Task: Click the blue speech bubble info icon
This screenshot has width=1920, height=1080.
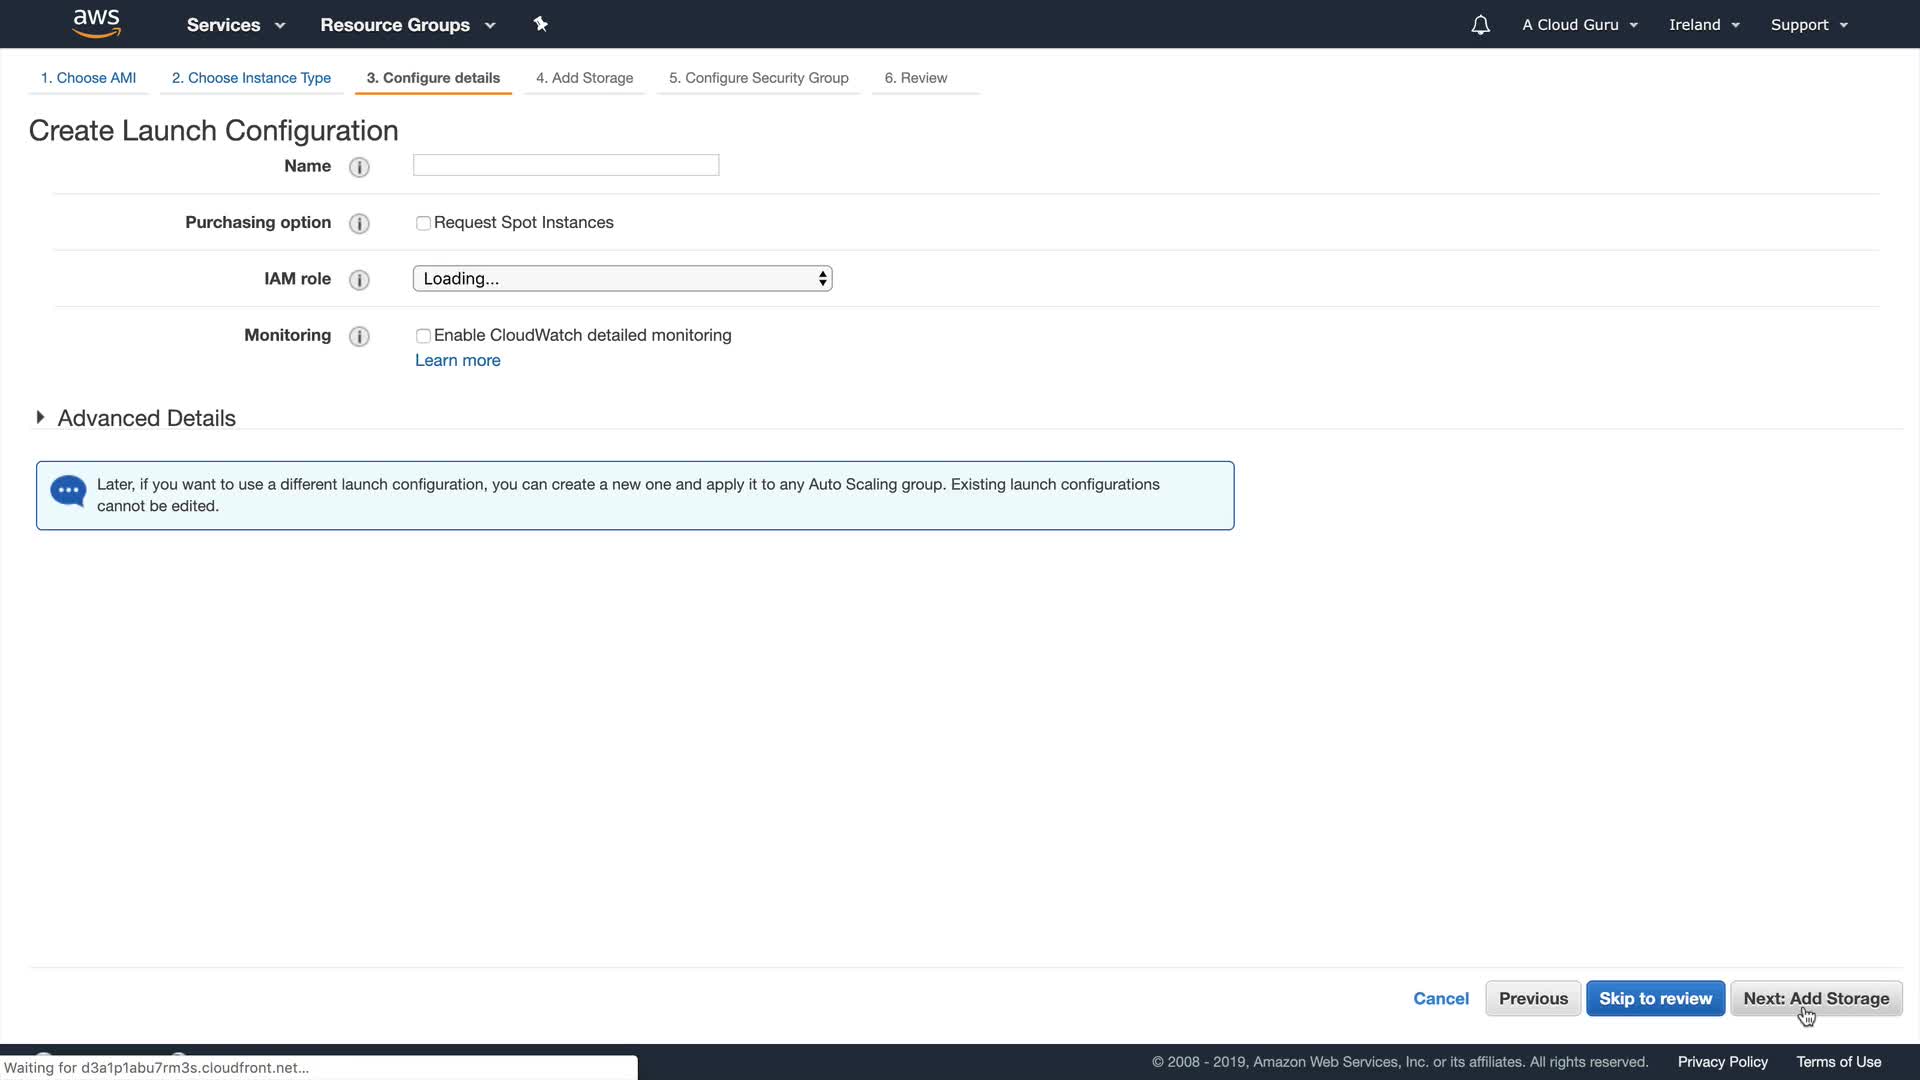Action: tap(68, 491)
